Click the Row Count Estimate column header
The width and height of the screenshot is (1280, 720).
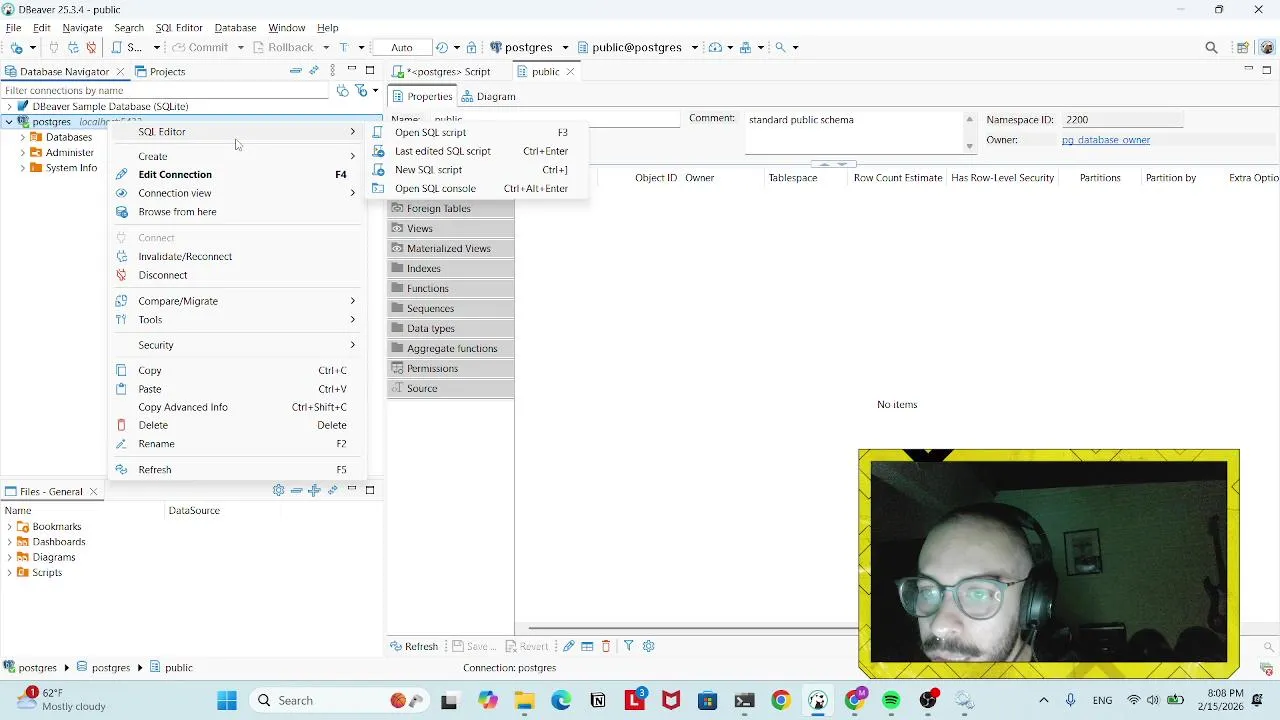tap(898, 178)
